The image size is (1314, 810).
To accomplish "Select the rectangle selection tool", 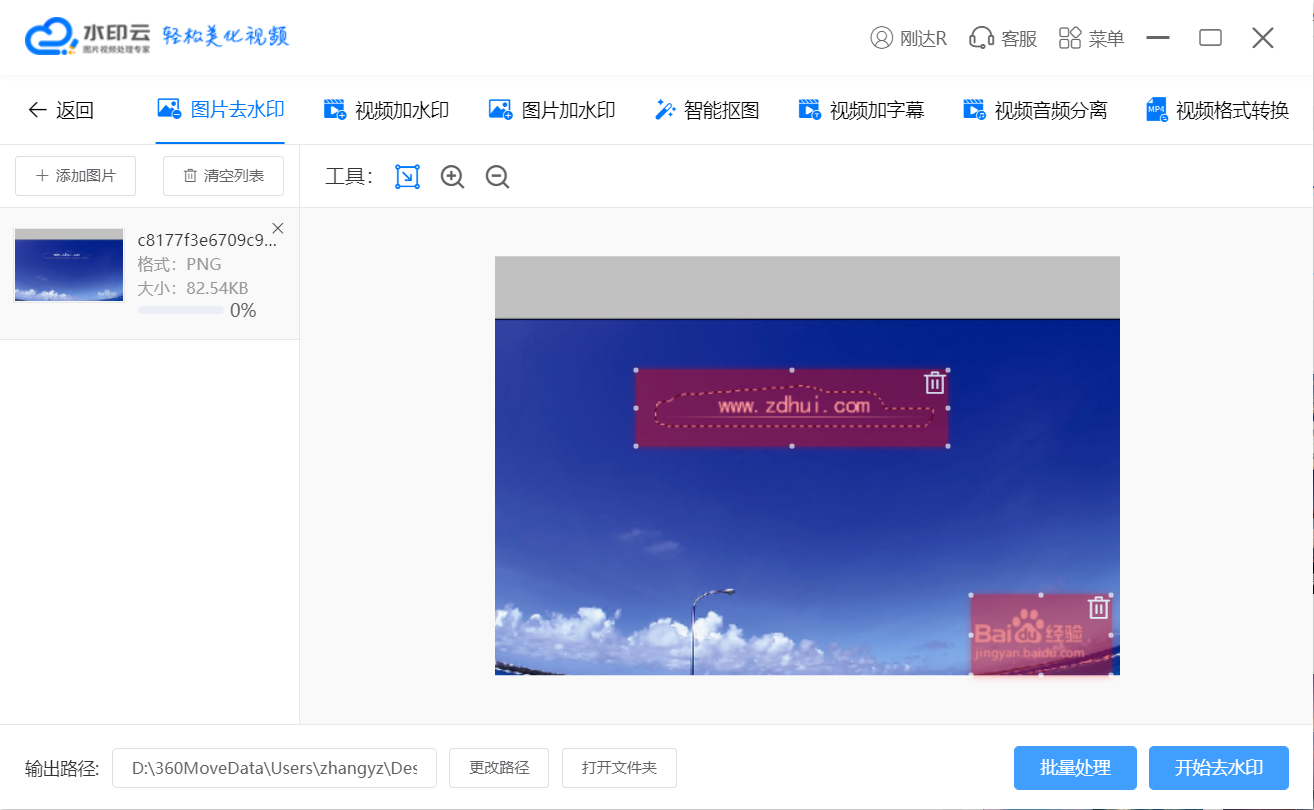I will pos(407,177).
